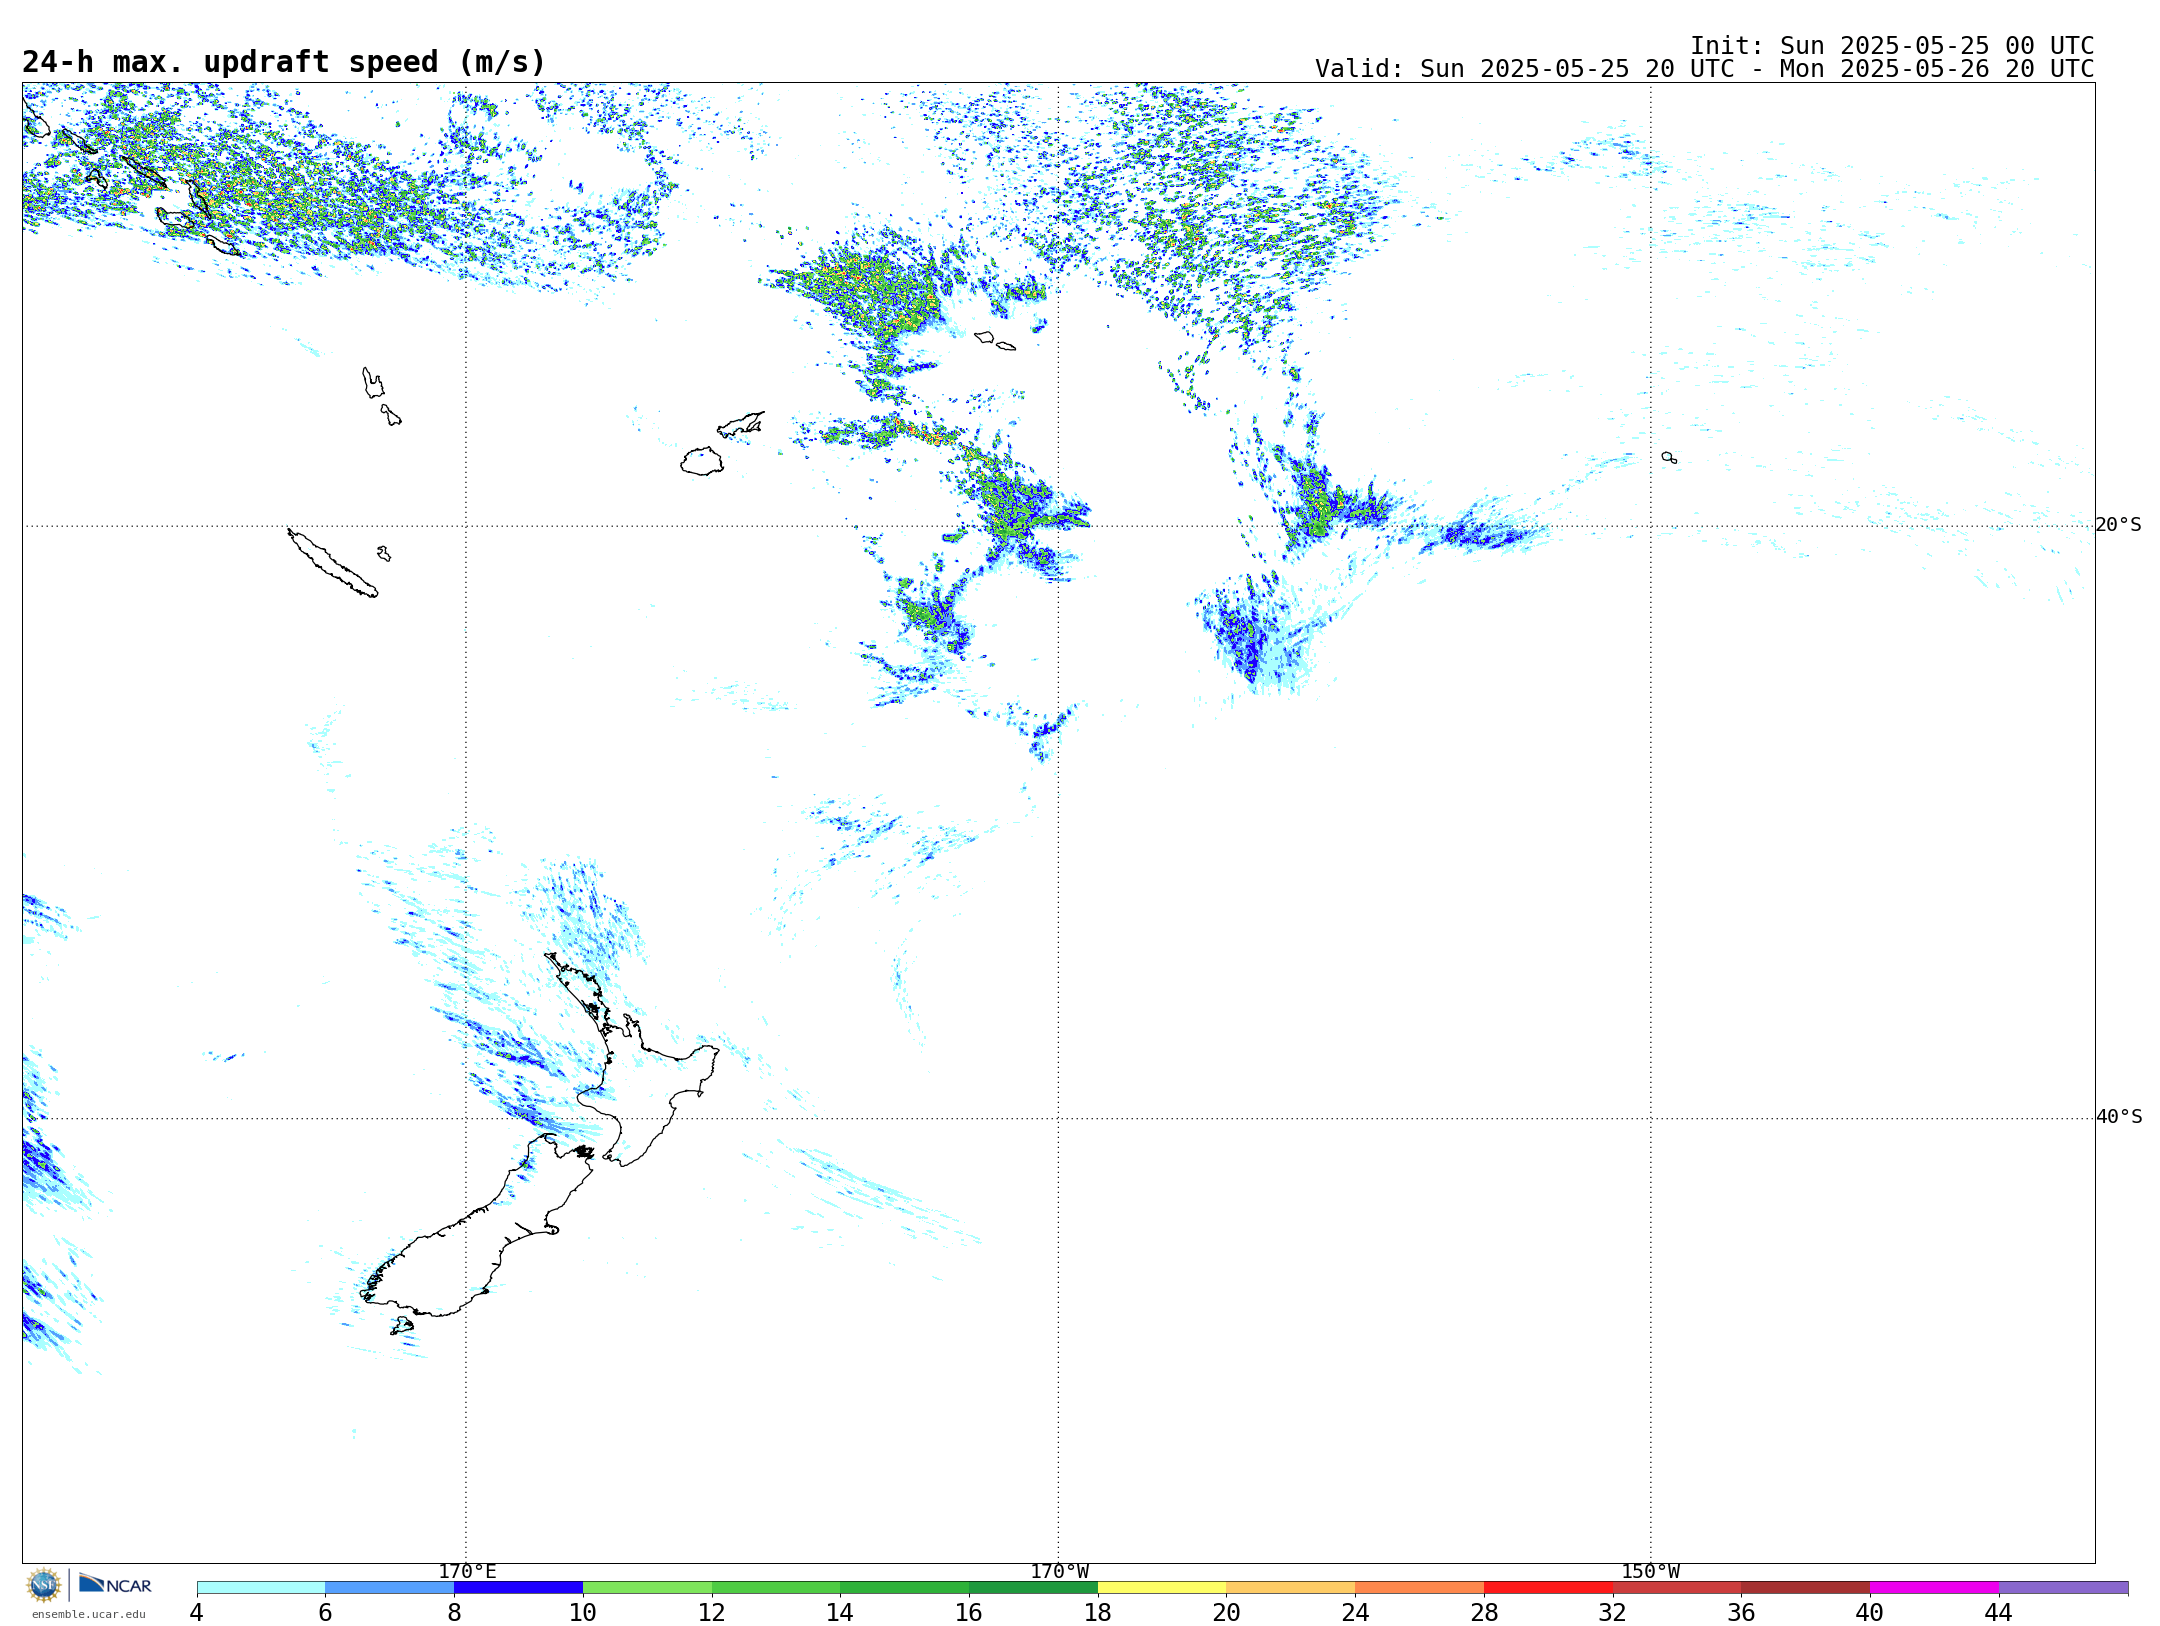Click the colorbar tick label 4

coord(197,1612)
